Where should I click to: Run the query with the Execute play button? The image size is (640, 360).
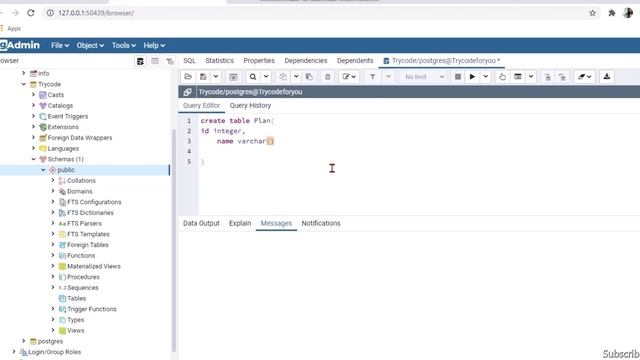472,77
